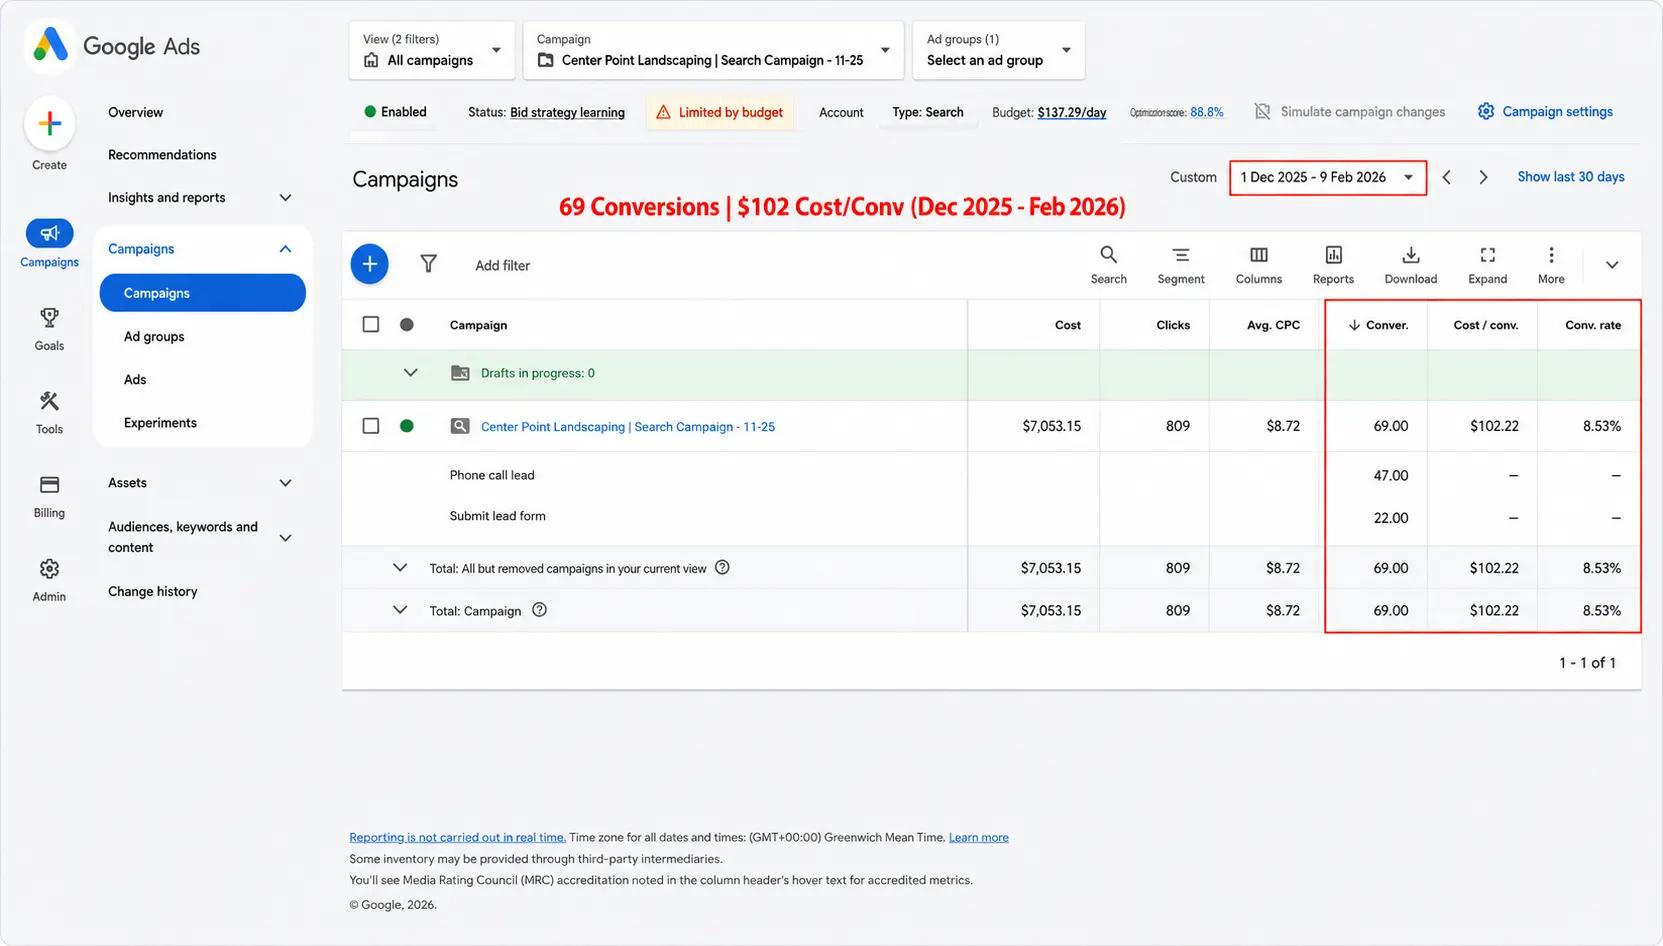The image size is (1663, 946).
Task: Click the Learn more link
Action: (x=979, y=838)
